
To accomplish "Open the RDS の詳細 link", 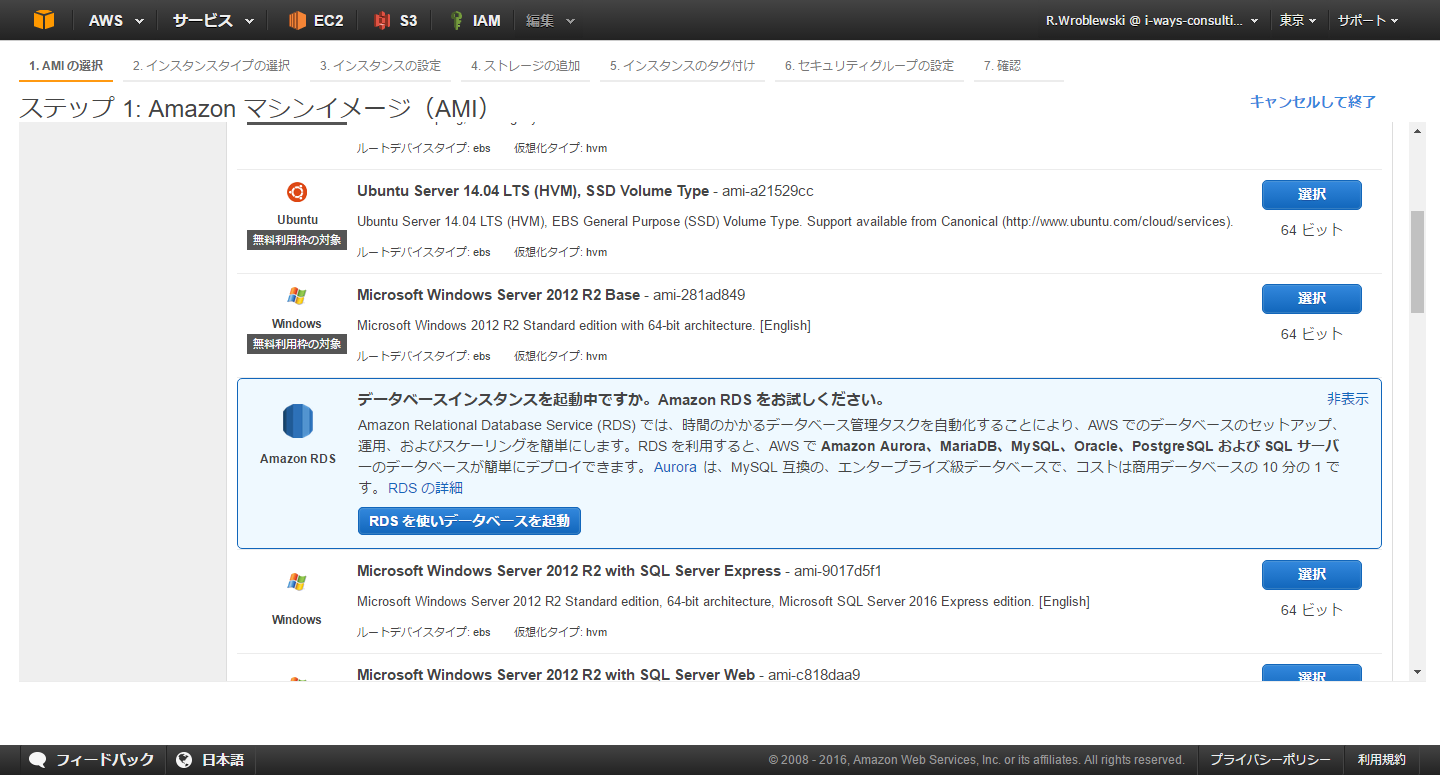I will point(425,488).
